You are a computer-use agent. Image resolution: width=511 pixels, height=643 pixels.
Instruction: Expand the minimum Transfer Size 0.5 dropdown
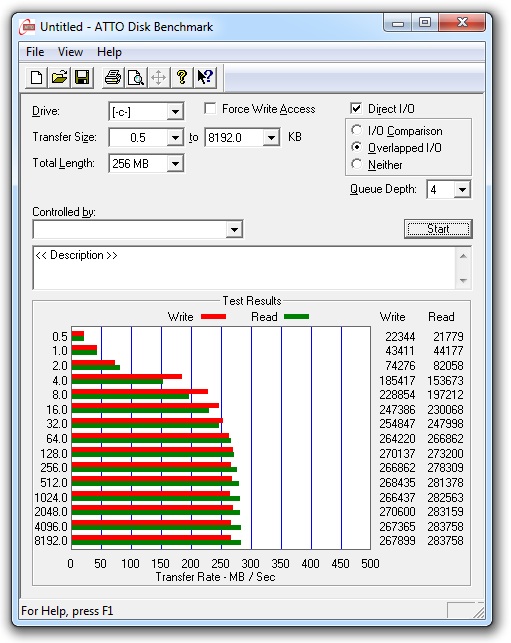click(x=175, y=137)
